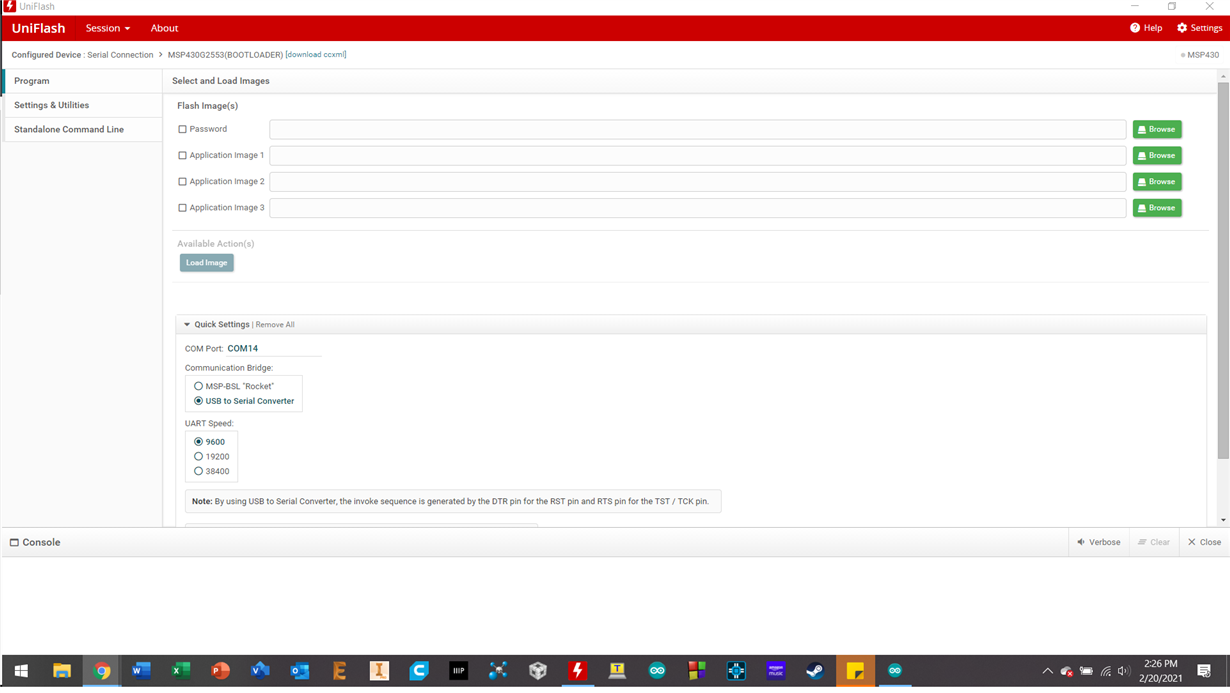1230x693 pixels.
Task: Click the Console panel icon
Action: (14, 542)
